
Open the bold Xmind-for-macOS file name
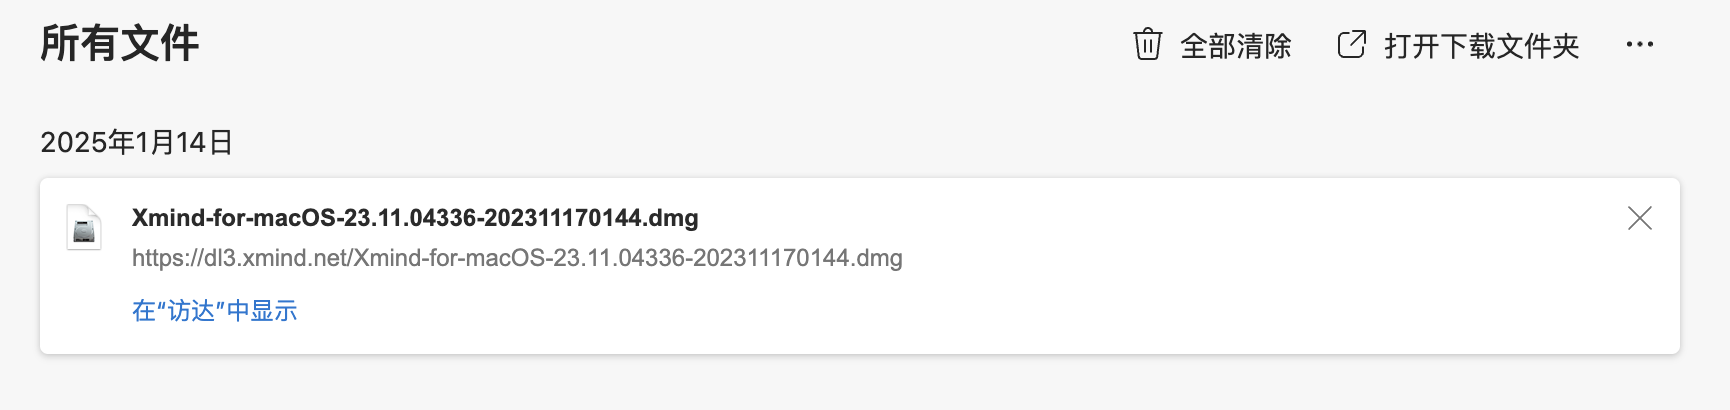click(414, 218)
